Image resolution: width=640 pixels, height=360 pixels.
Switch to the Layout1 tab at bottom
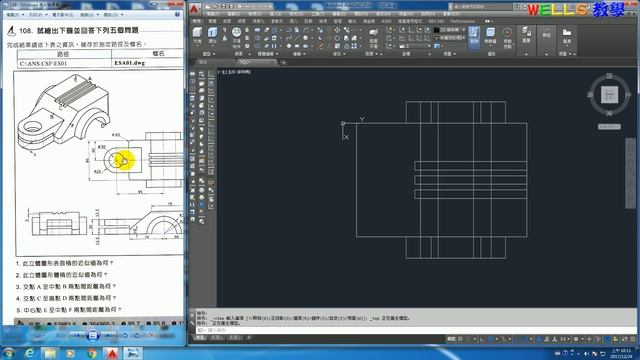217,338
